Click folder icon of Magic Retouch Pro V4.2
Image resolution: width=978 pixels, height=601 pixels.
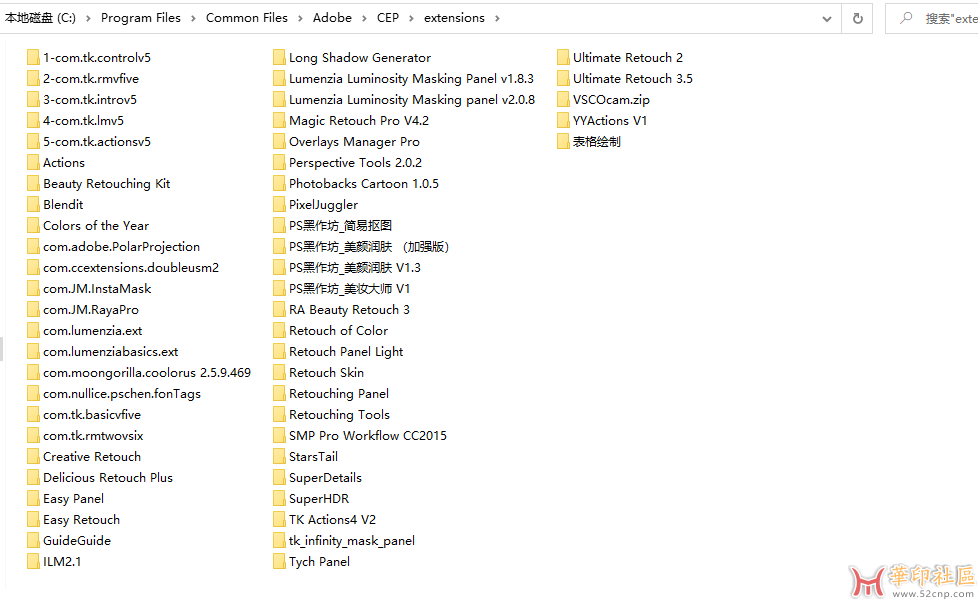point(279,120)
